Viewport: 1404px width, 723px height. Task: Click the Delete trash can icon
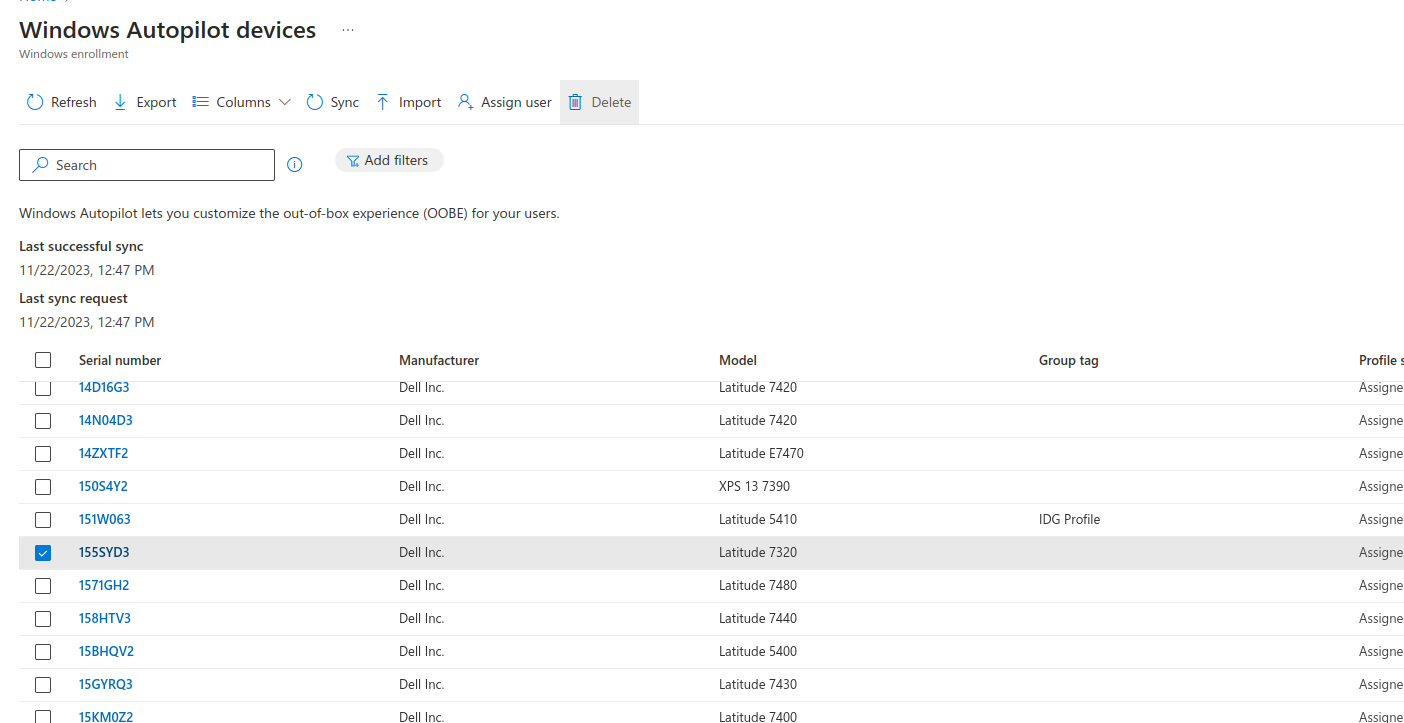[x=575, y=102]
